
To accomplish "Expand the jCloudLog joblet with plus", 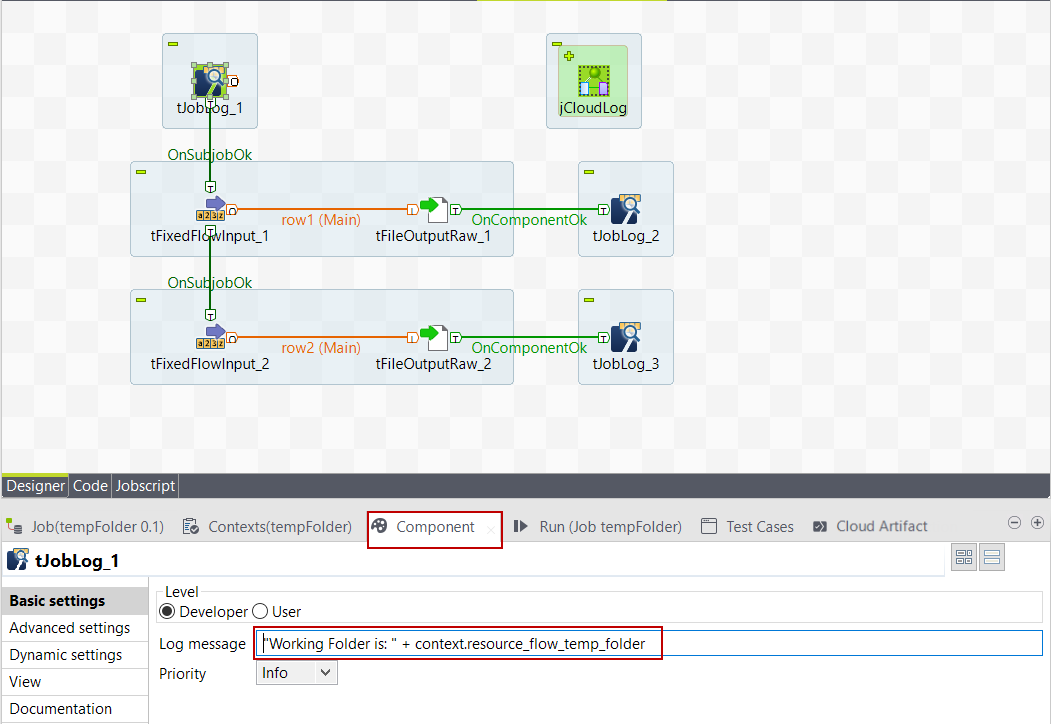I will pyautogui.click(x=557, y=56).
